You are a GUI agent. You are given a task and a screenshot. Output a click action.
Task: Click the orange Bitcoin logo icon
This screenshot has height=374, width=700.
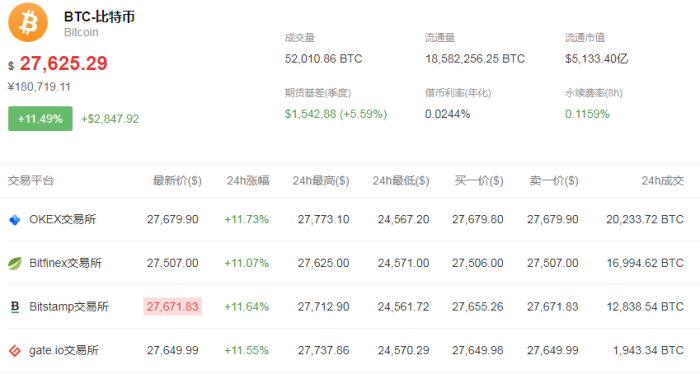point(28,22)
